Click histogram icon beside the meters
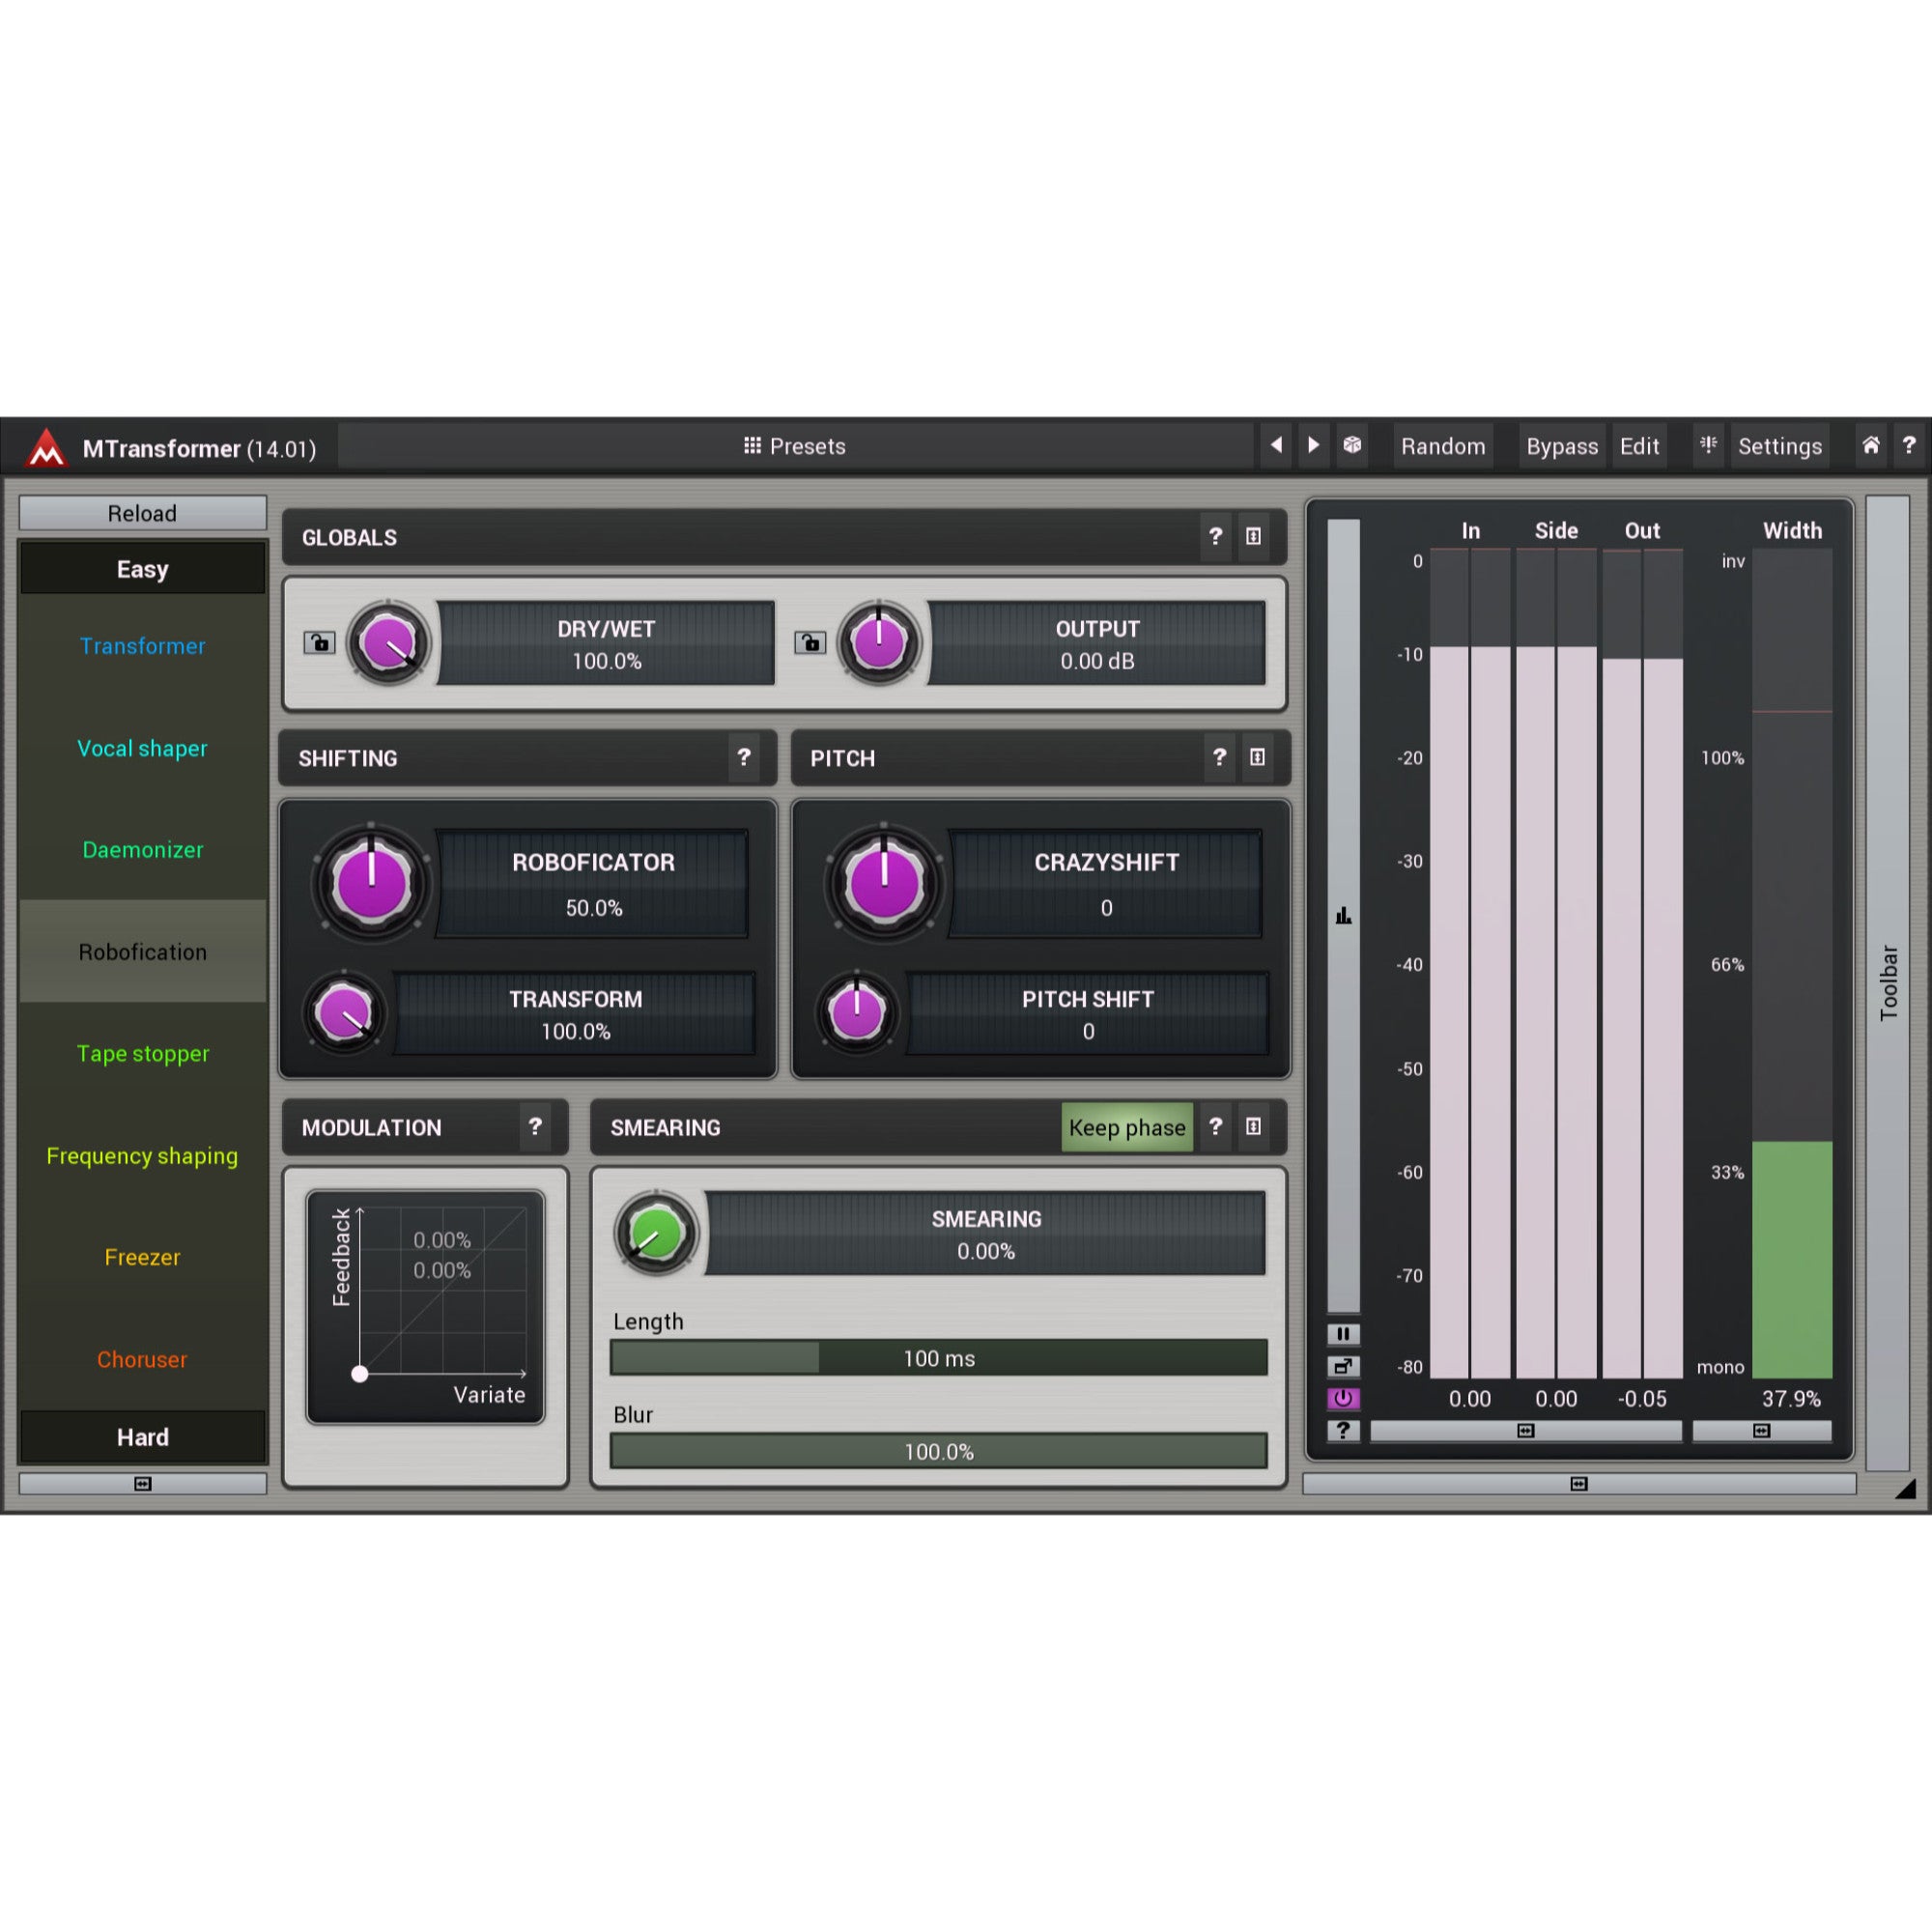 pos(1343,915)
